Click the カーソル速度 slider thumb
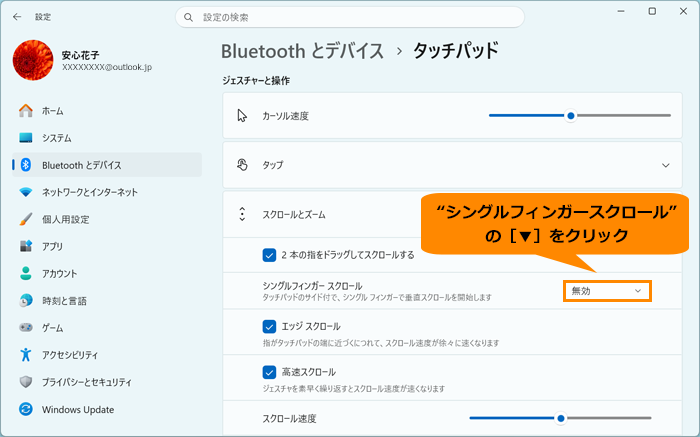Screen dimensions: 700x437 (x=571, y=116)
